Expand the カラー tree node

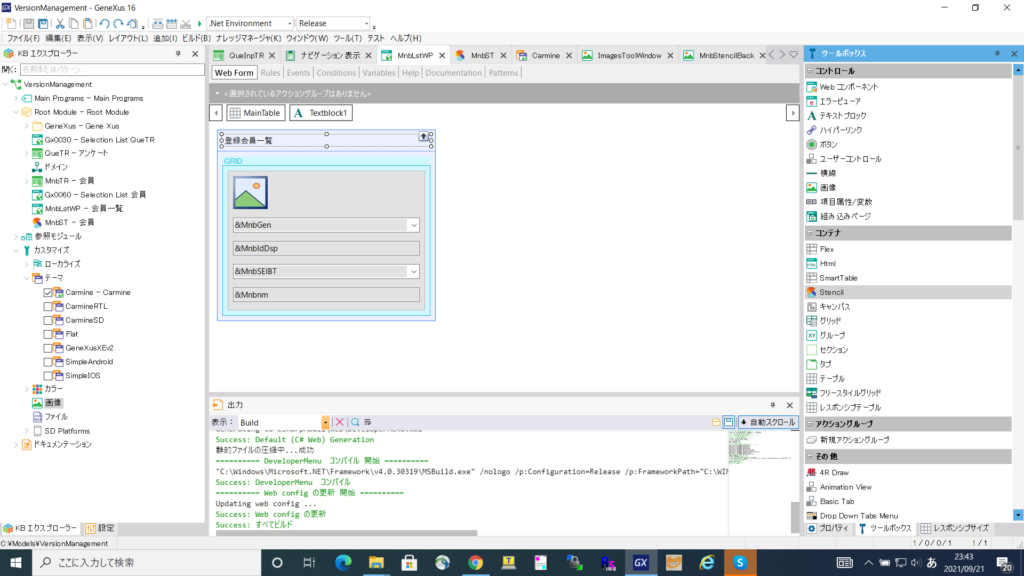tap(27, 389)
